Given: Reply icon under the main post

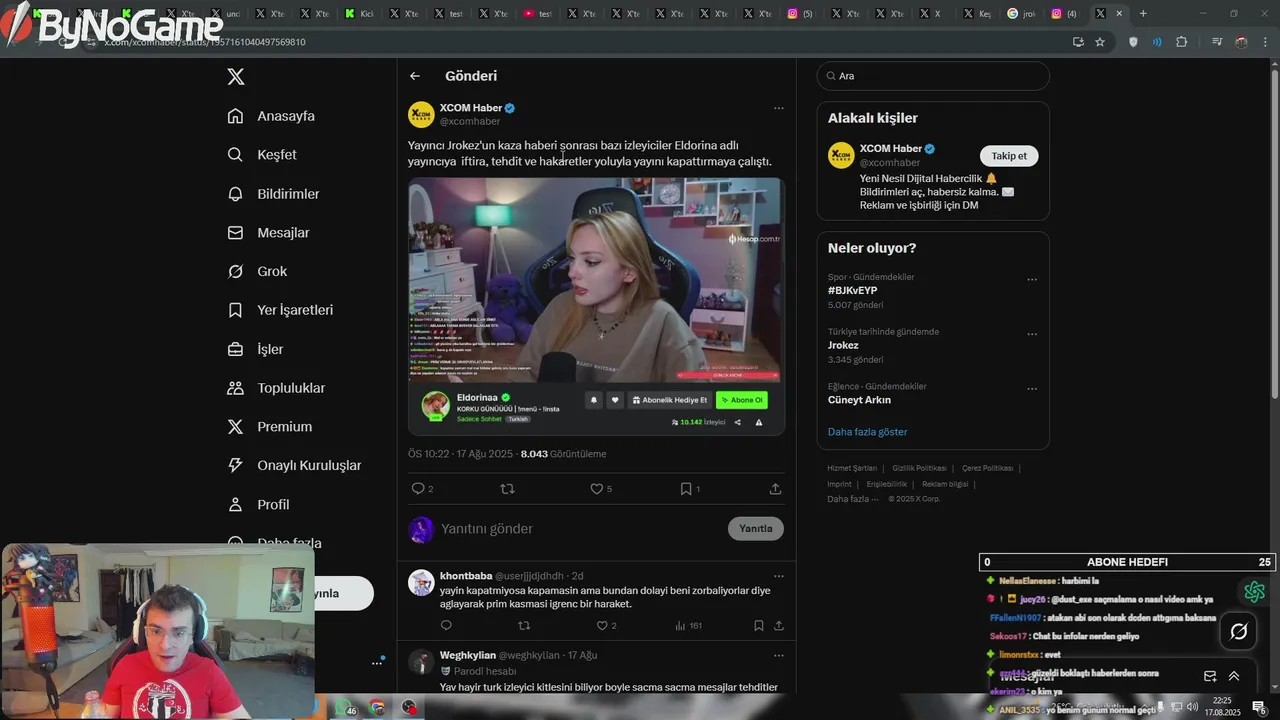Looking at the screenshot, I should [418, 489].
